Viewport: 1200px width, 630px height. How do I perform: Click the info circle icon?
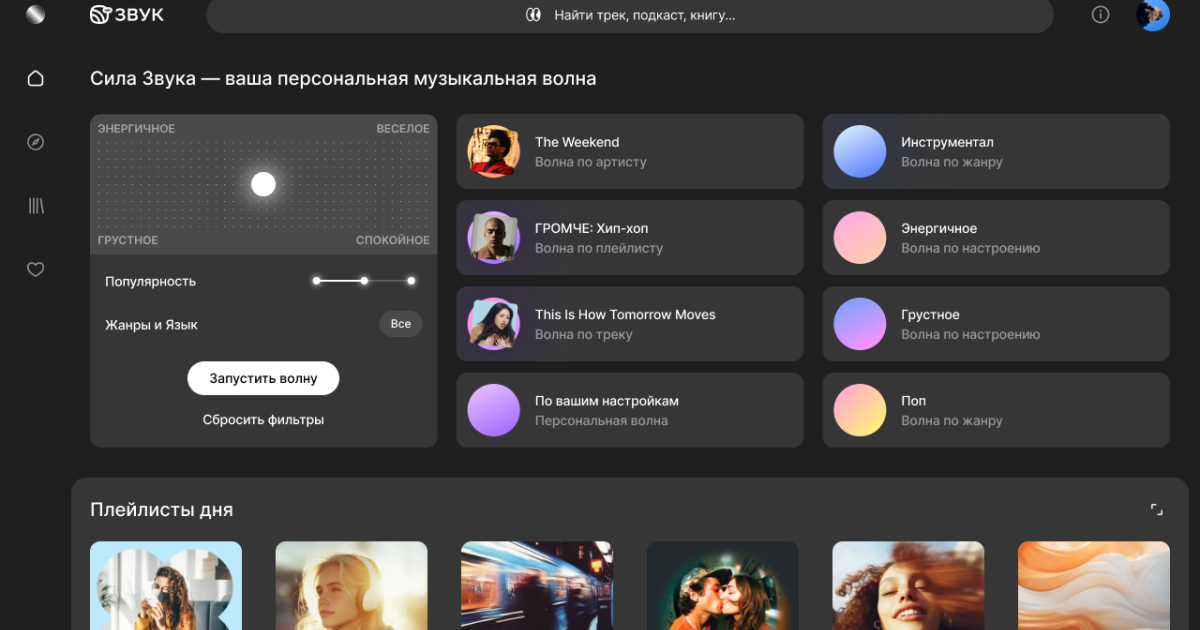1100,15
